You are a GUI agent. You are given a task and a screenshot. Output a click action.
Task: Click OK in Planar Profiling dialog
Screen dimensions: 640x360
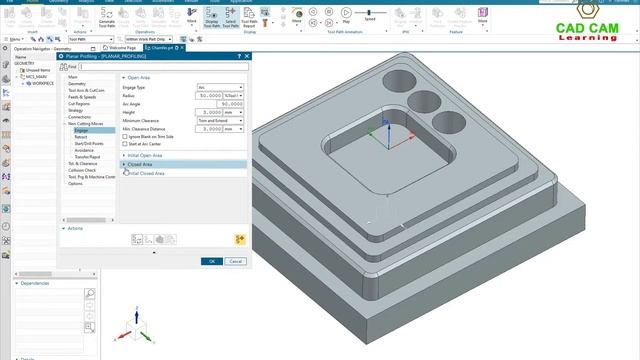click(x=212, y=261)
